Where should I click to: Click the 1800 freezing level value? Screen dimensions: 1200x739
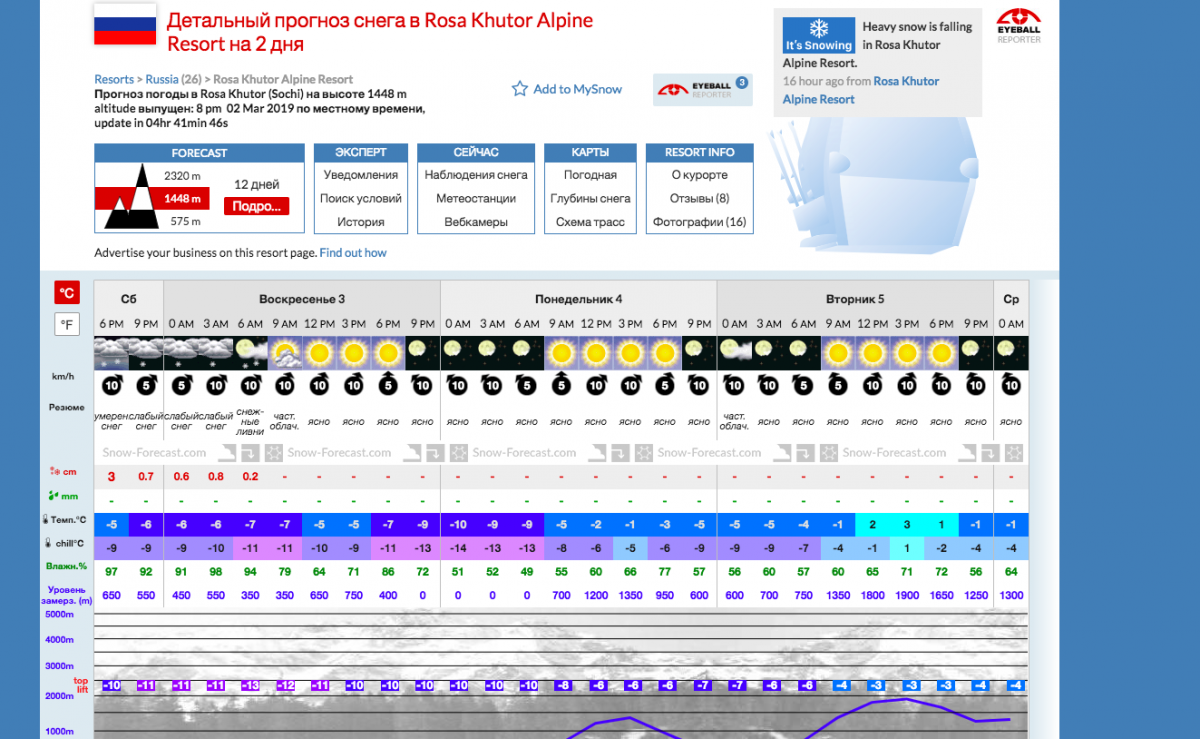[x=873, y=595]
